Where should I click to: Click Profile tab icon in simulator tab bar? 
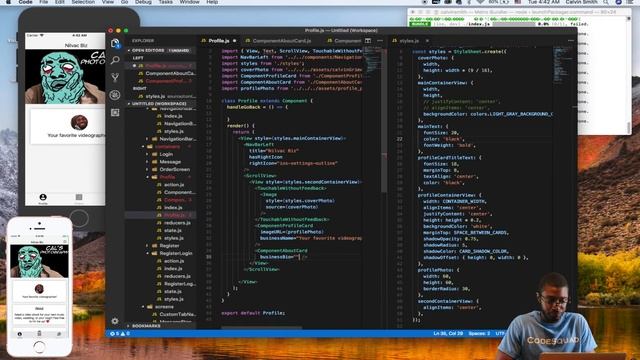[x=43, y=198]
